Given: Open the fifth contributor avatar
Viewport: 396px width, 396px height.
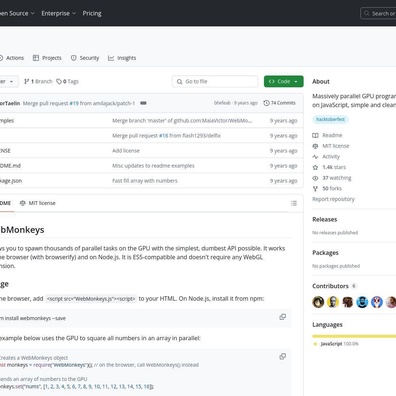Looking at the screenshot, I should click(377, 302).
